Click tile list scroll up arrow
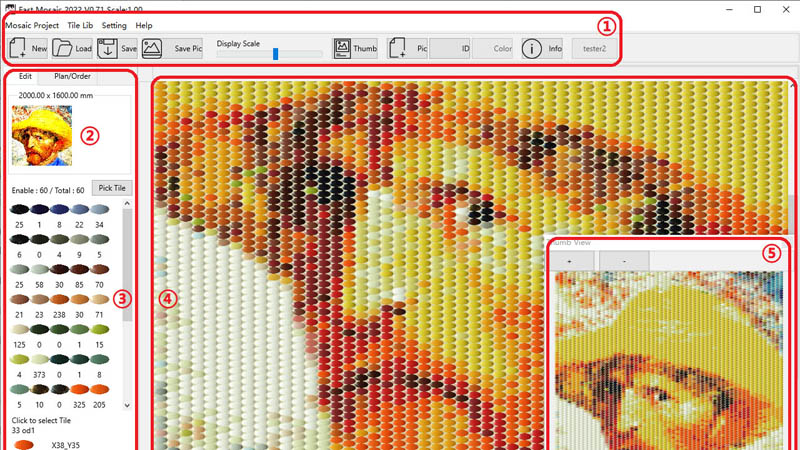Screen dimensions: 800x450 [127, 204]
